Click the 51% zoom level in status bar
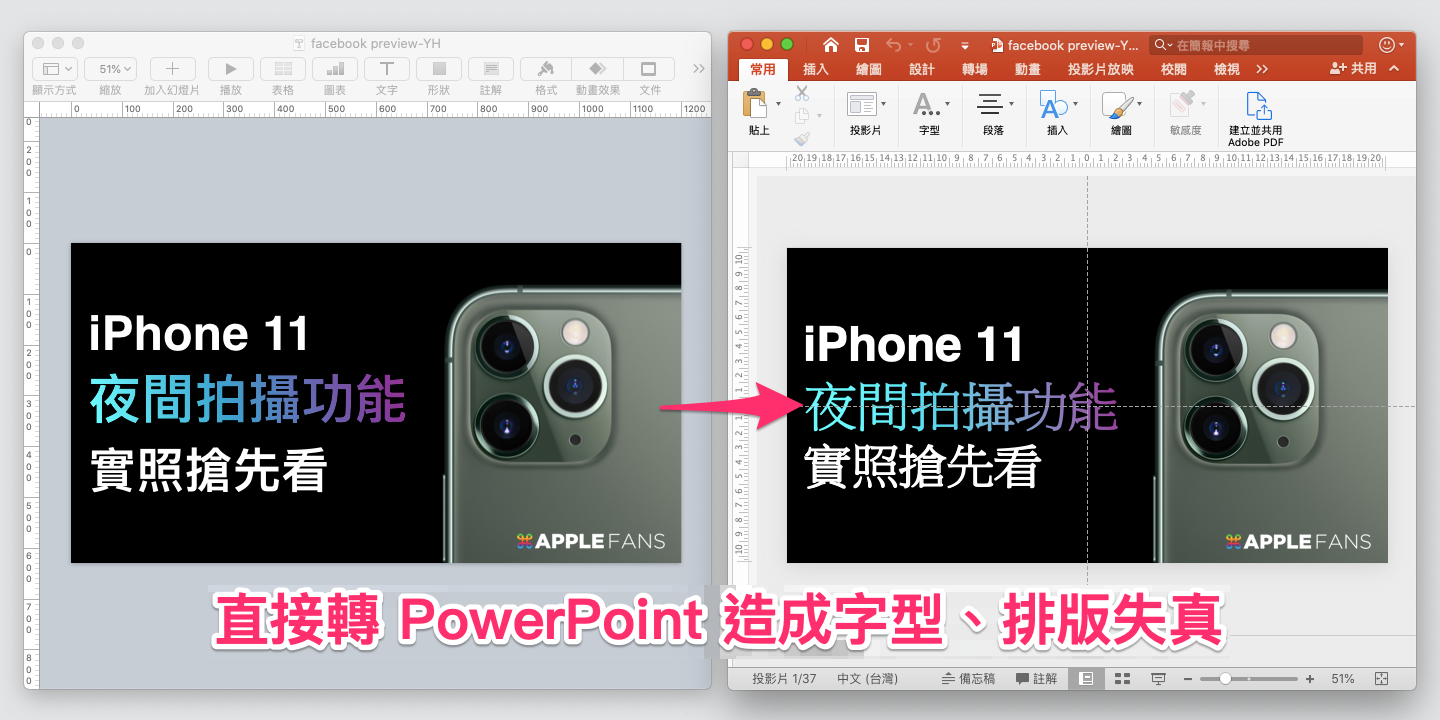This screenshot has height=720, width=1440. click(x=1342, y=678)
